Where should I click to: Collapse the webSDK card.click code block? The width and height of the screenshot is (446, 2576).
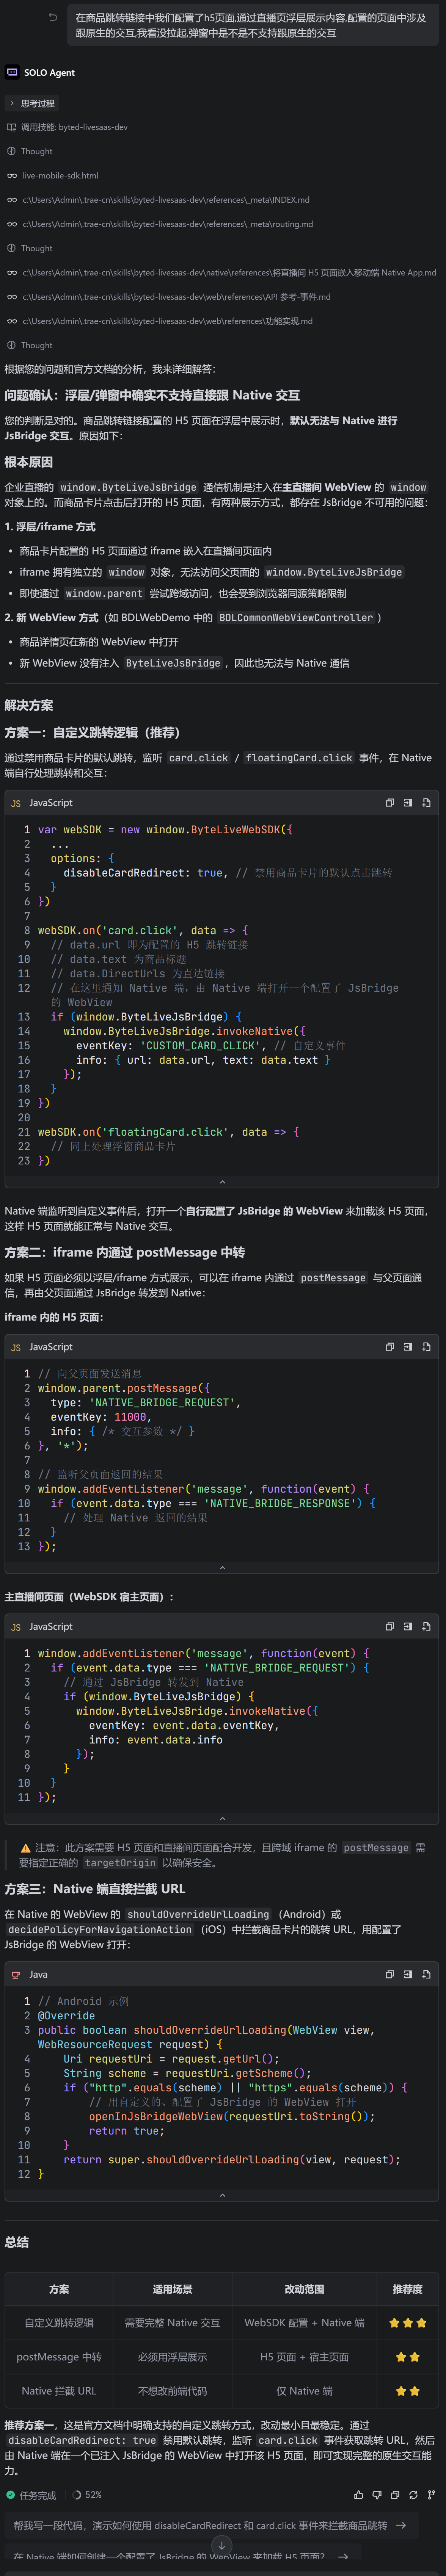222,1181
